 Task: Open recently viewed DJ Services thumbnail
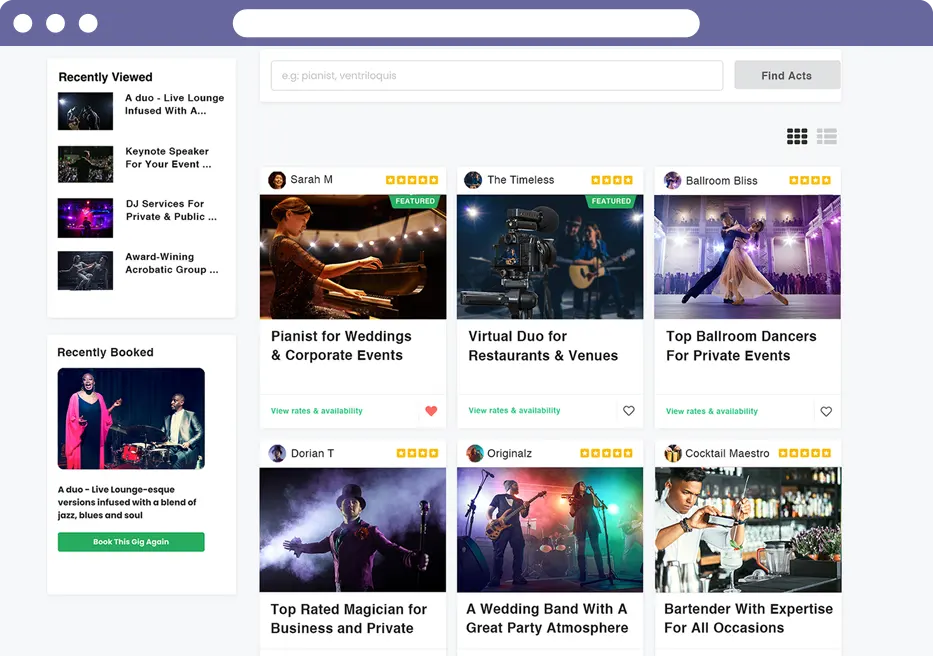pyautogui.click(x=85, y=218)
